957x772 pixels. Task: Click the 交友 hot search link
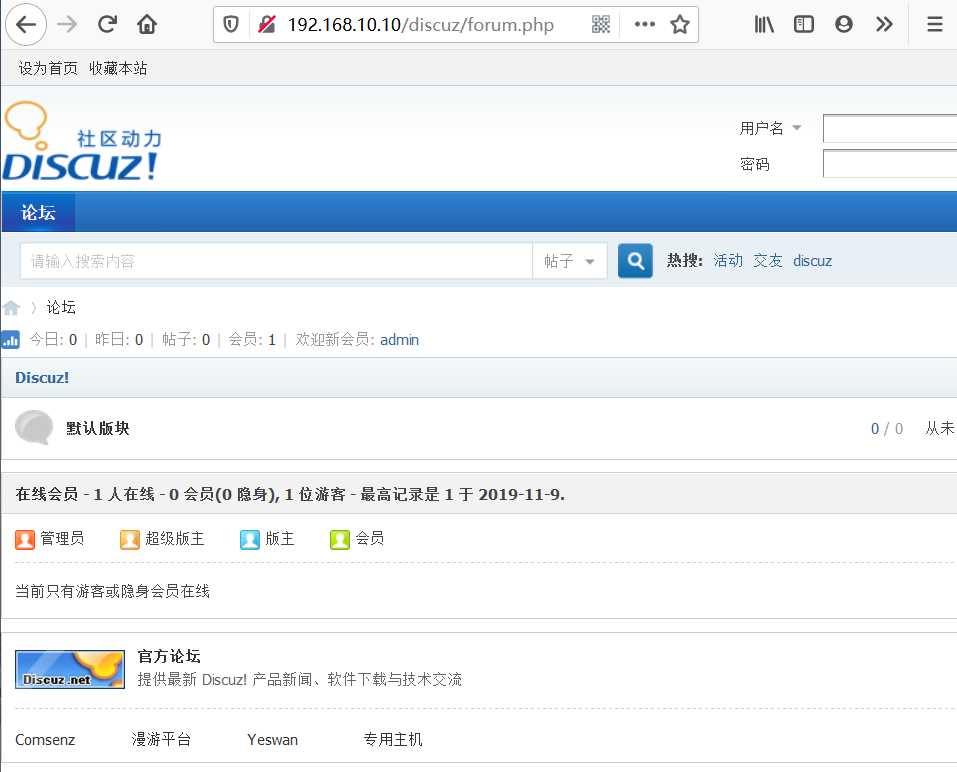(x=768, y=261)
